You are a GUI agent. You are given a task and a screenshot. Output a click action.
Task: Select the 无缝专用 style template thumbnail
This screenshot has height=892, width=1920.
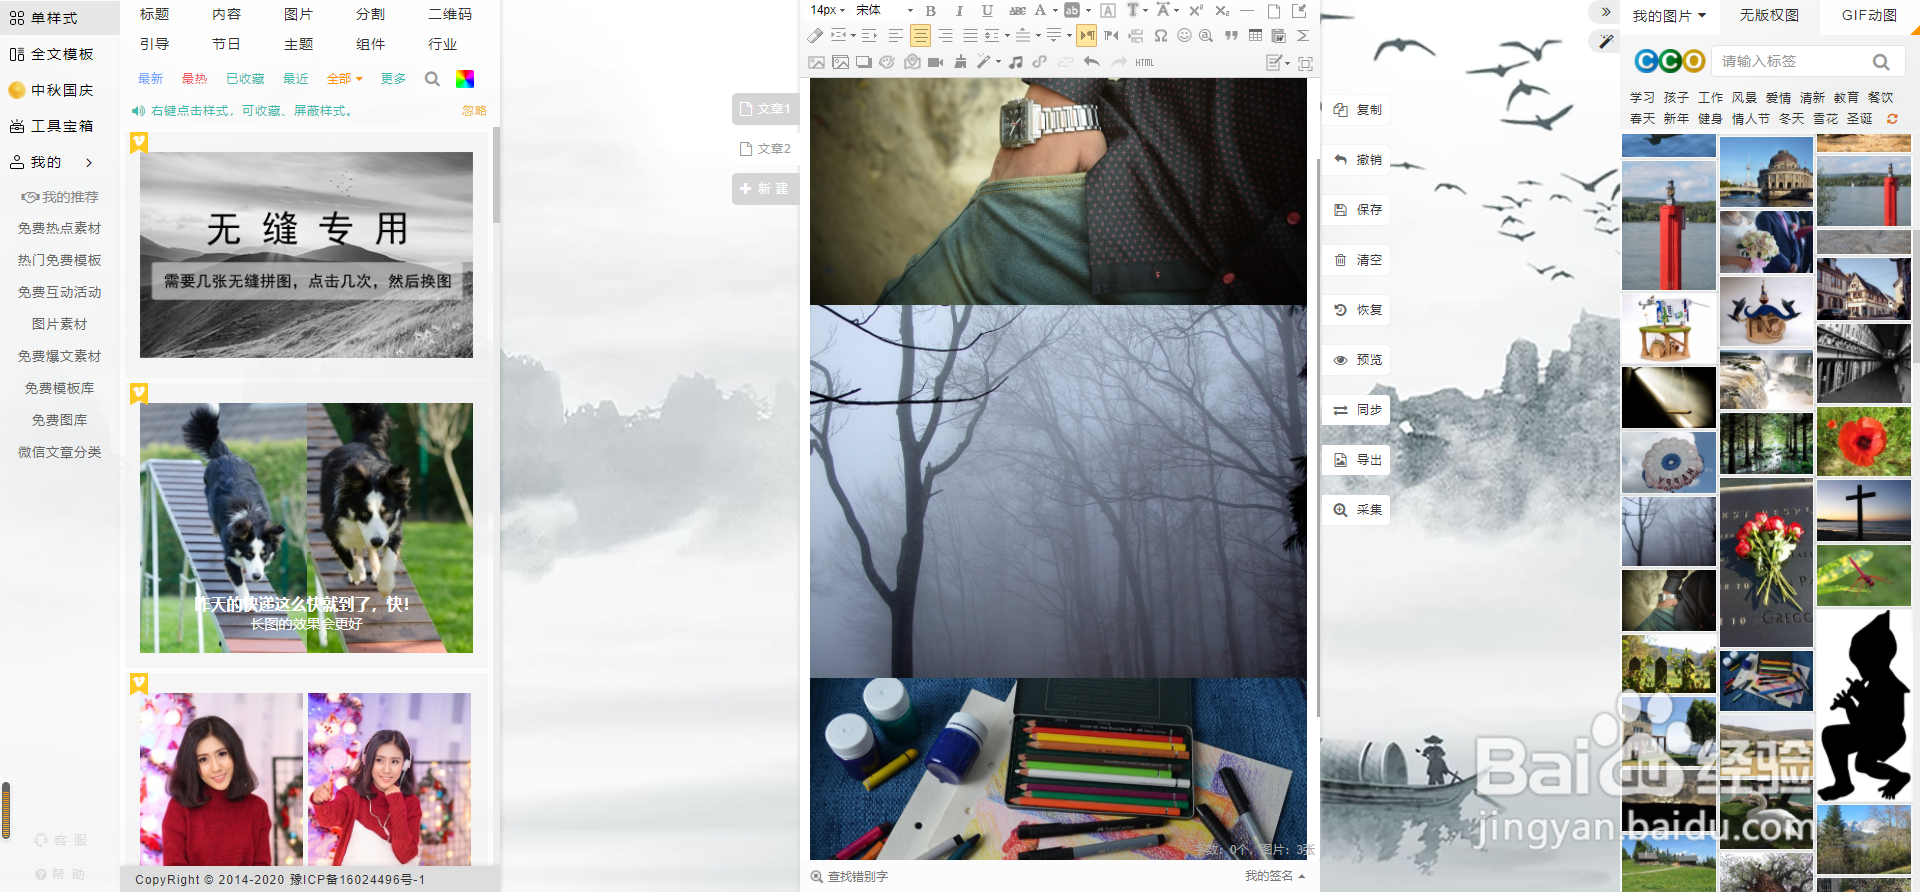pos(306,255)
